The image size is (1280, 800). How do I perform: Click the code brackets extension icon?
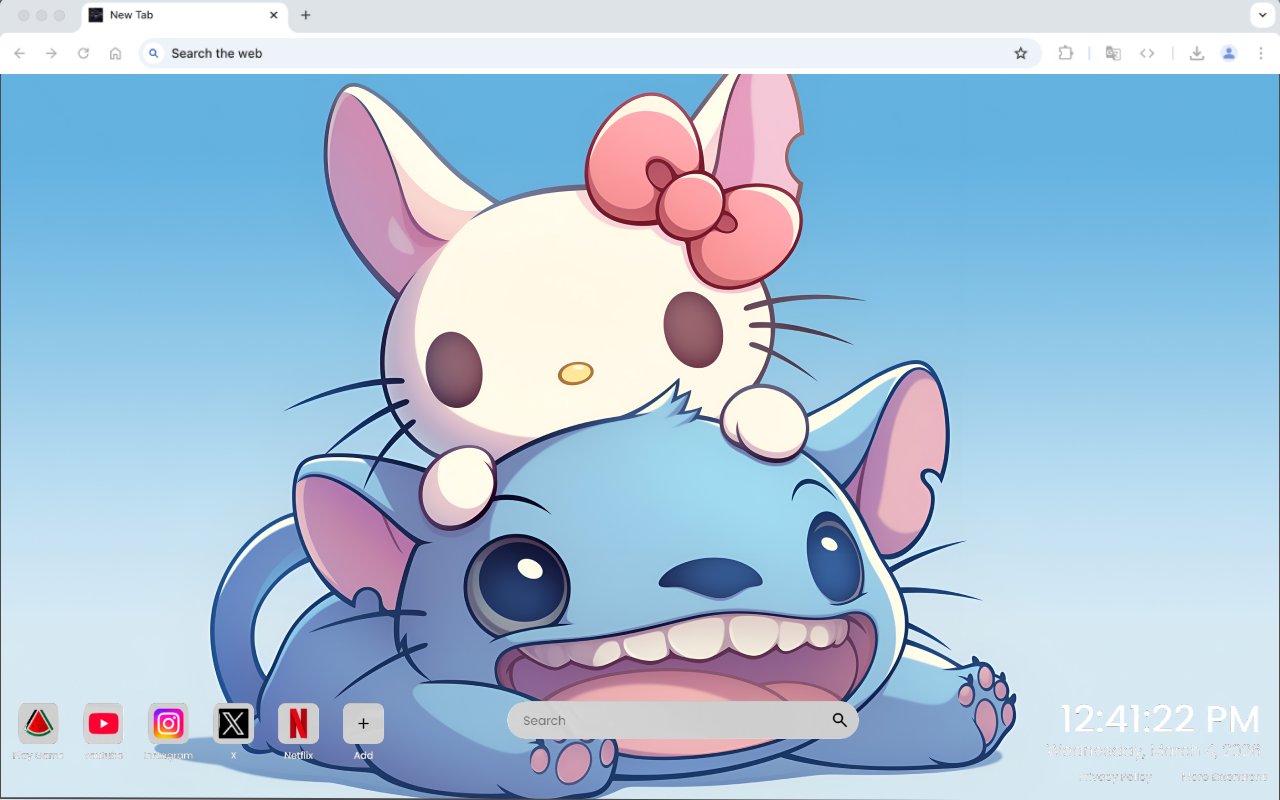click(x=1147, y=53)
